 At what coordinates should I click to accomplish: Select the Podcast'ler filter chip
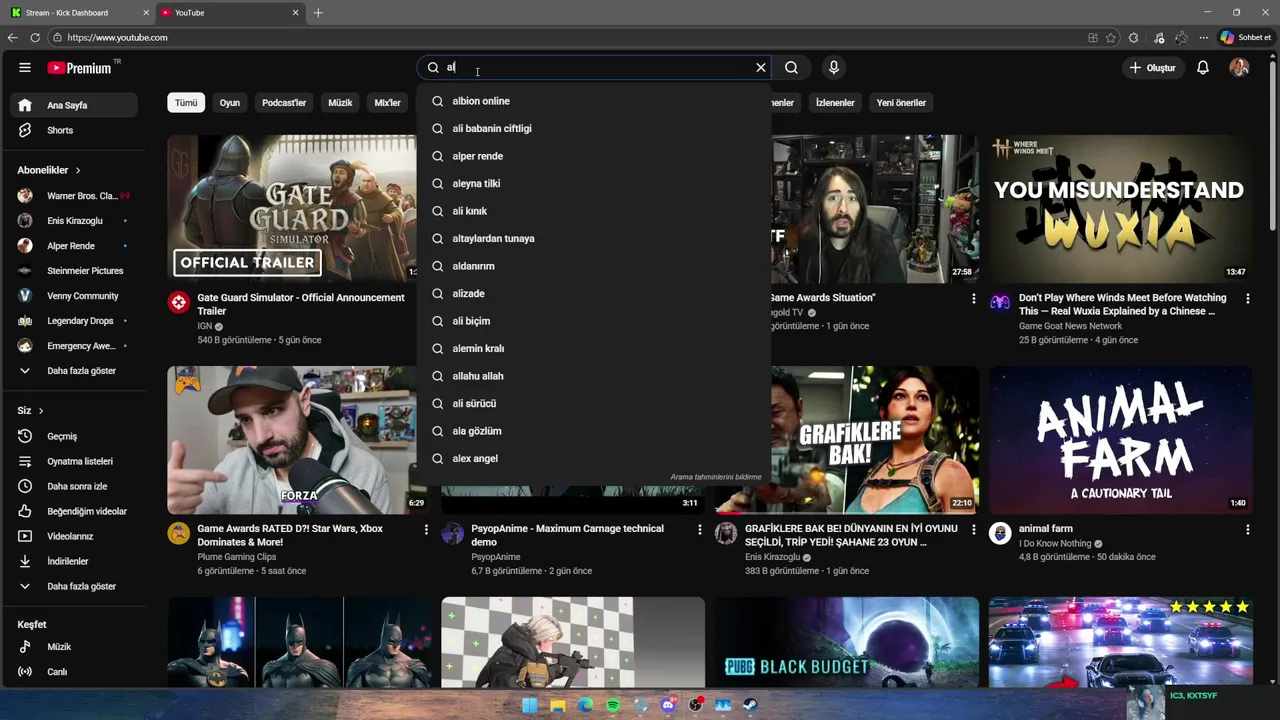click(x=284, y=103)
